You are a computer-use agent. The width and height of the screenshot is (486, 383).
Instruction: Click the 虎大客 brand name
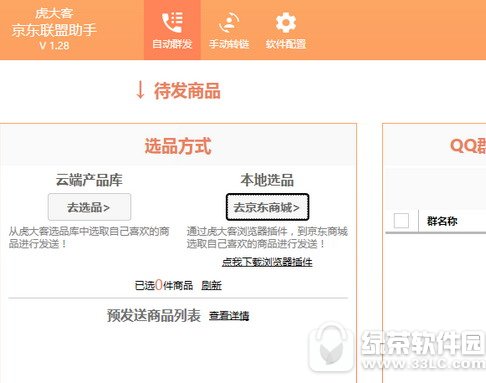pos(54,13)
